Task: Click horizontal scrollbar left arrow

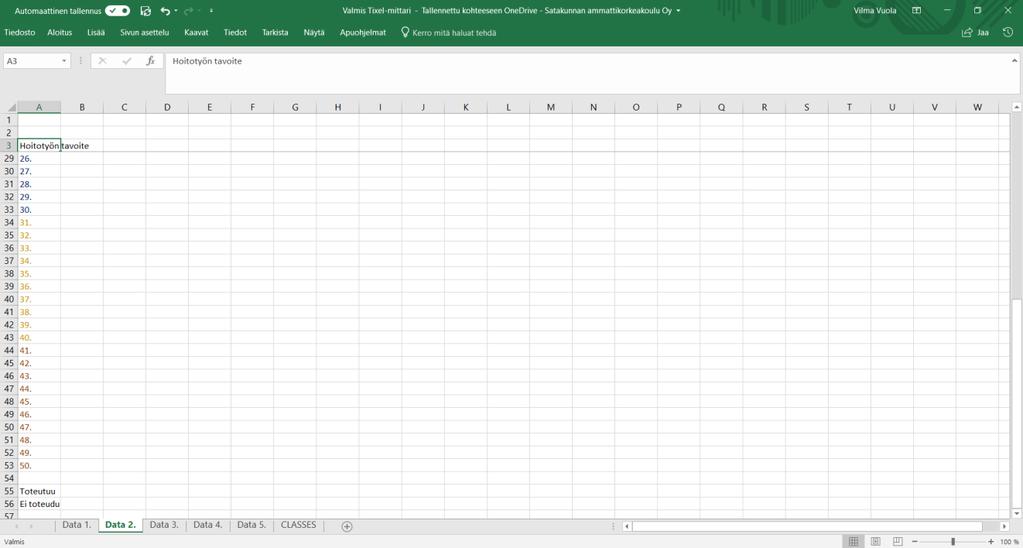Action: click(627, 526)
